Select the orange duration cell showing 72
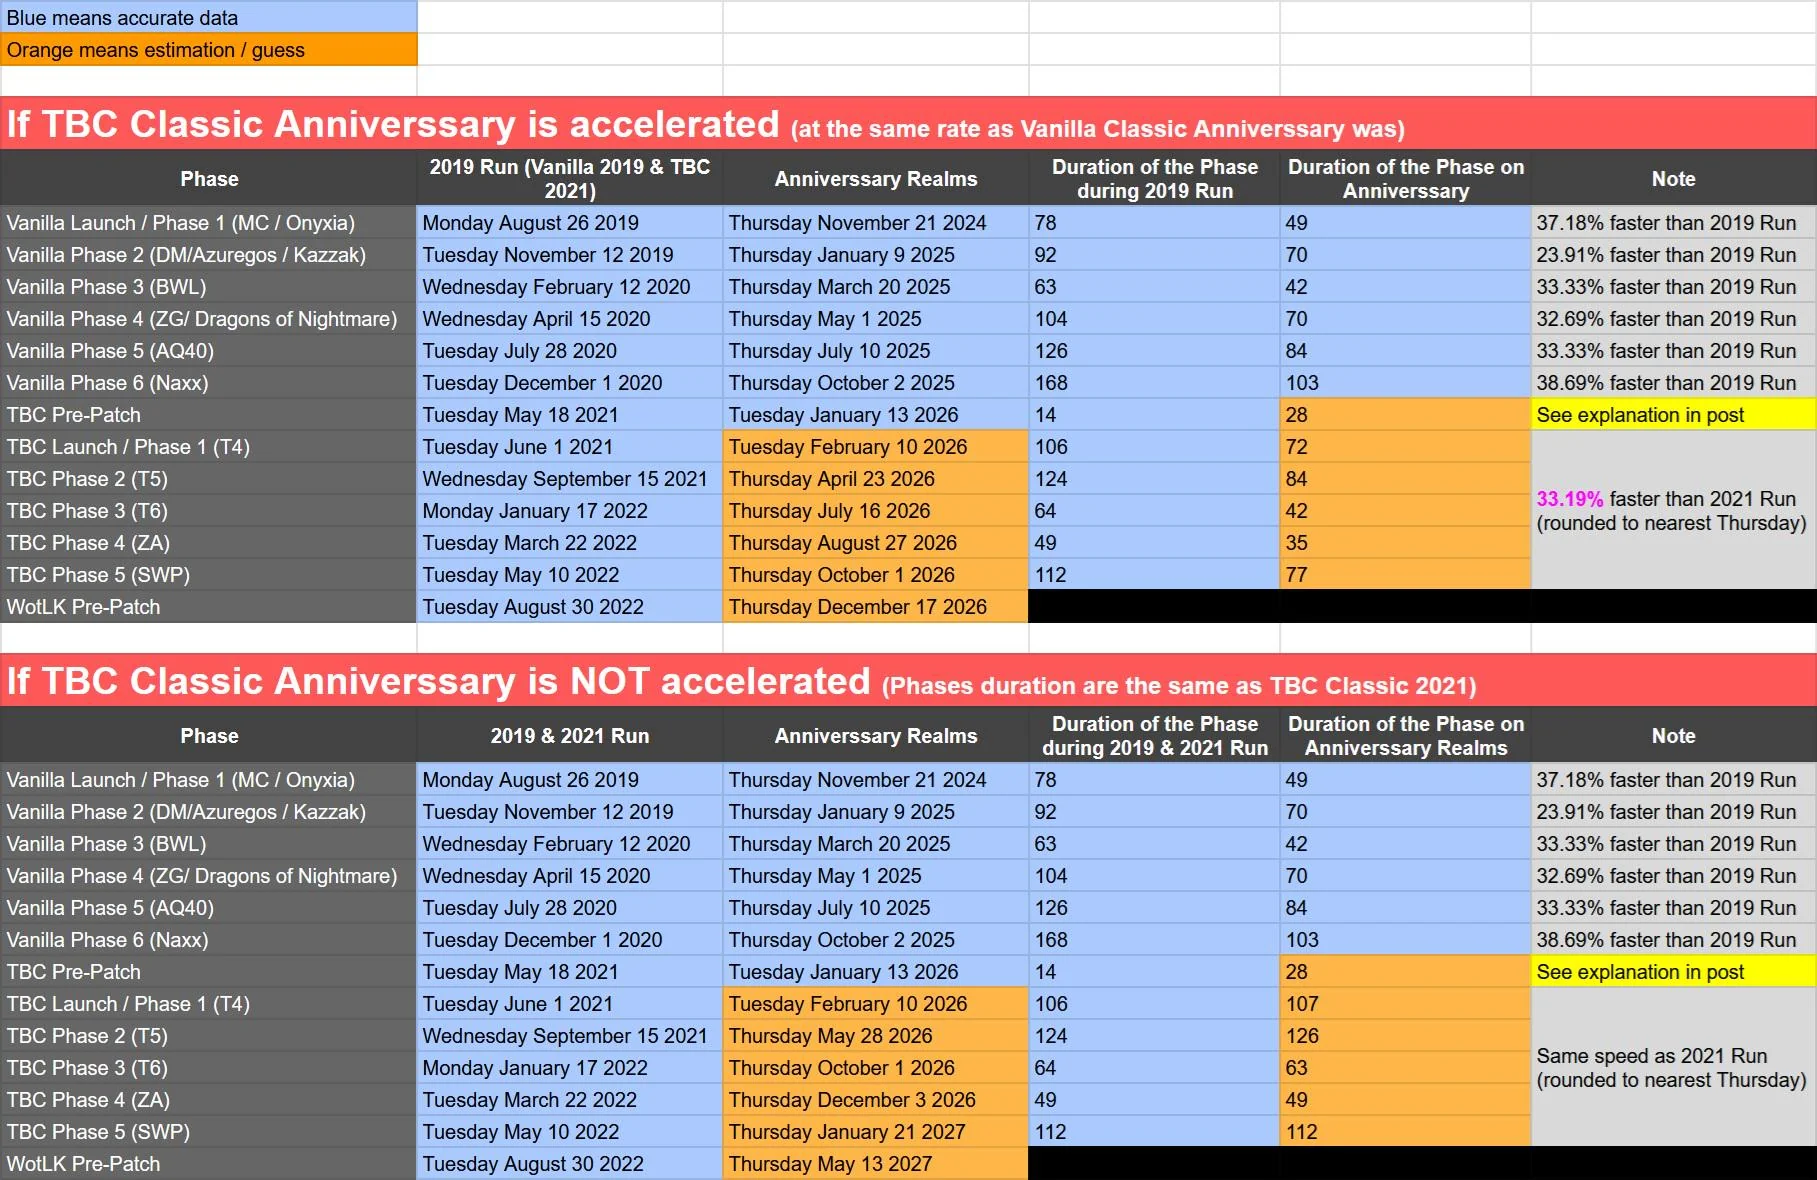Viewport: 1817px width, 1180px height. pyautogui.click(x=1404, y=447)
